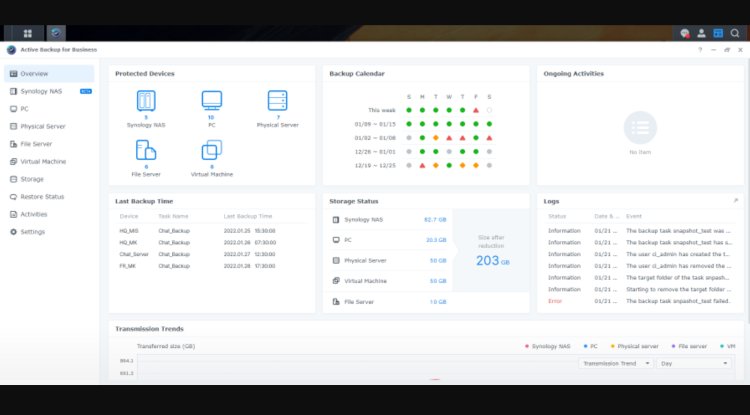
Task: Click the Virtual Machine protected device icon
Action: (211, 150)
